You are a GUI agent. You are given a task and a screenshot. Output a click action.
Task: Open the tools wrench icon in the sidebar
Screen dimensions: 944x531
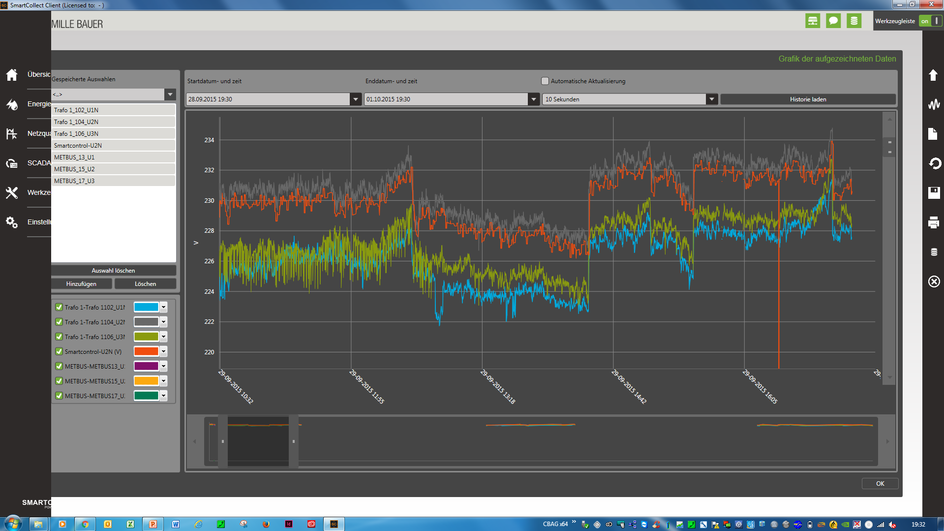[11, 193]
